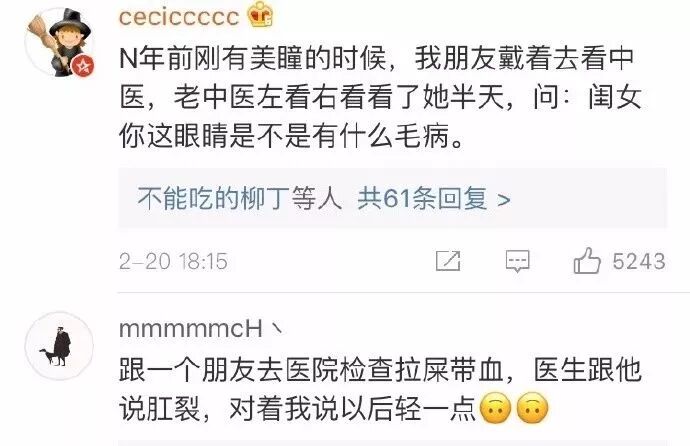Tap the 2-20 18:15 timestamp
Viewport: 690px width, 446px height.
[173, 261]
